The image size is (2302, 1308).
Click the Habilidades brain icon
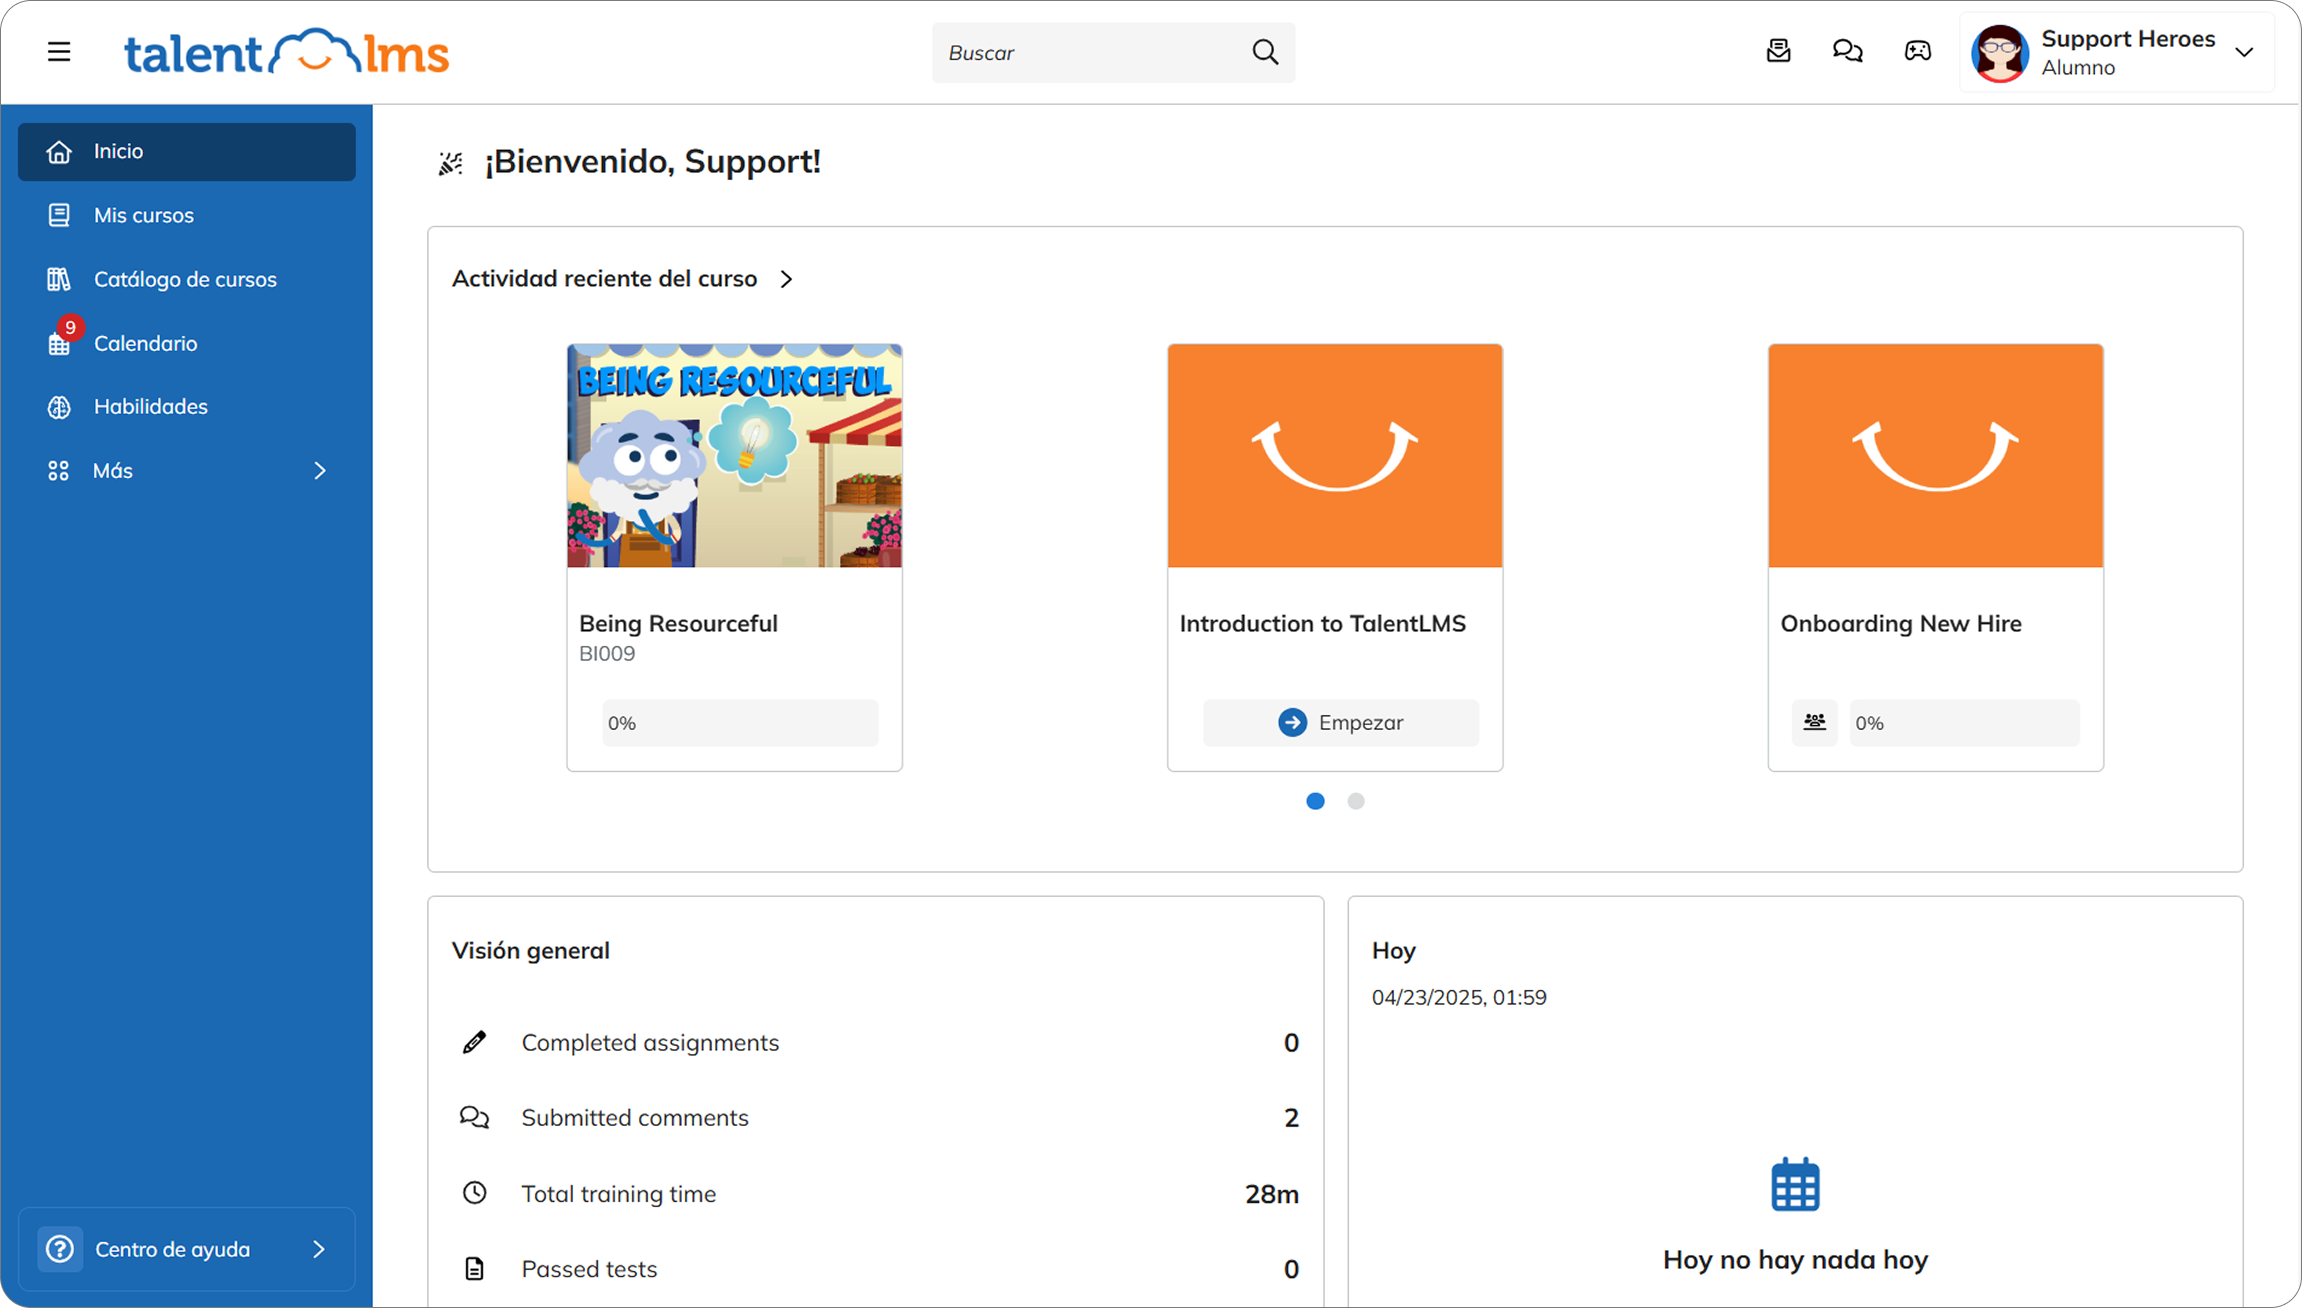click(59, 407)
